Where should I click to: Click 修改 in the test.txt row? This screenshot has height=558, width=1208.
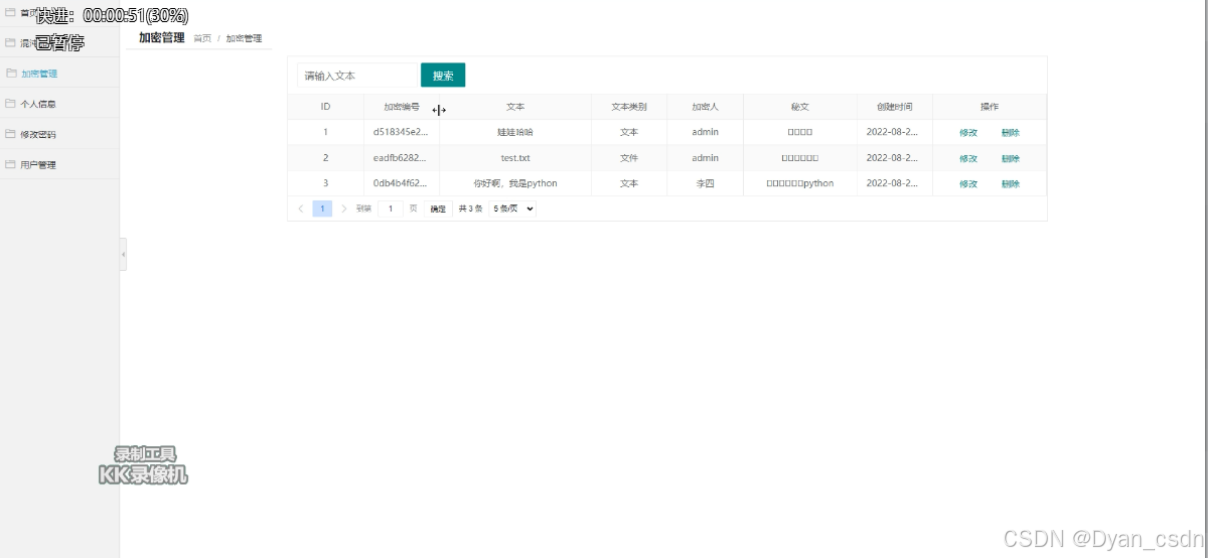coord(968,158)
